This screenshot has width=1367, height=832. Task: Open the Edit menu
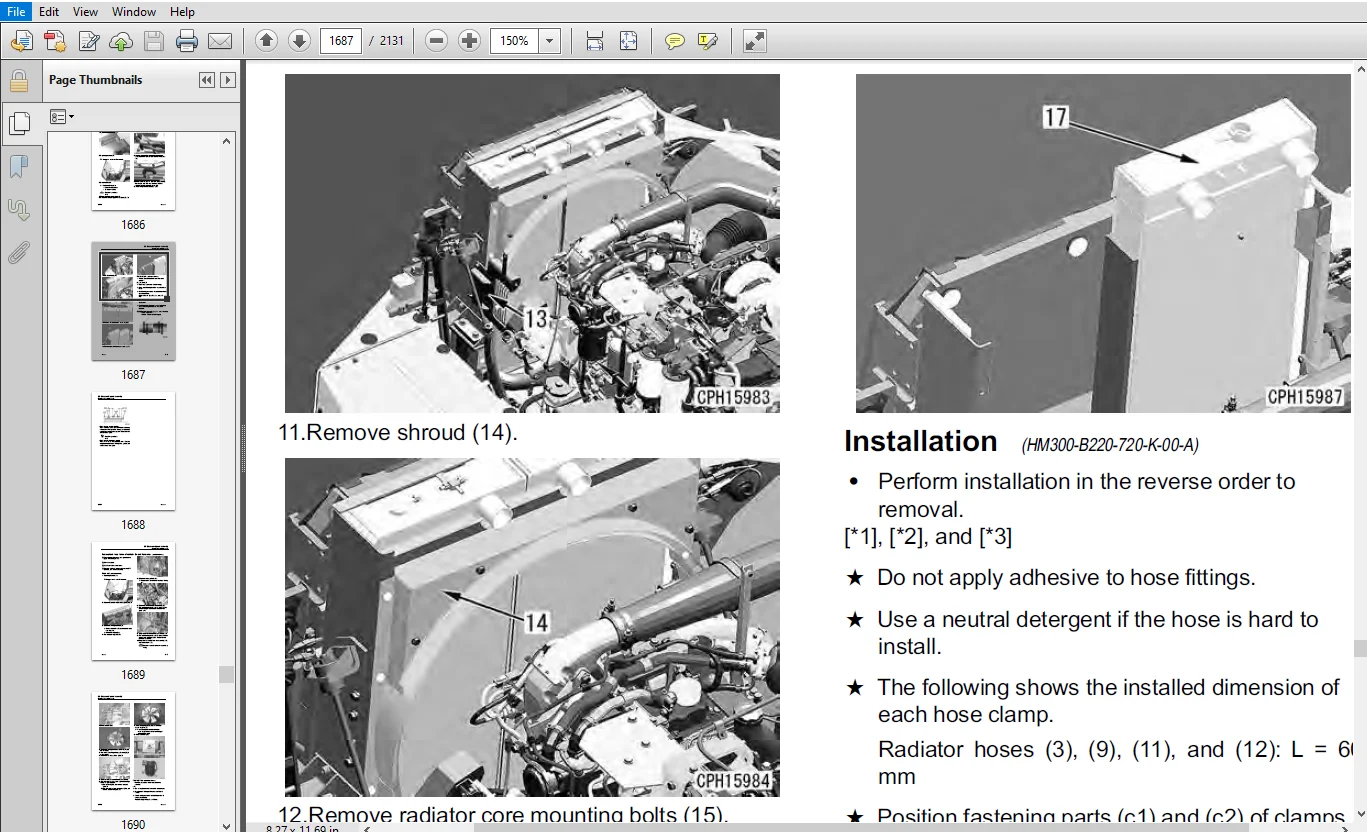49,11
